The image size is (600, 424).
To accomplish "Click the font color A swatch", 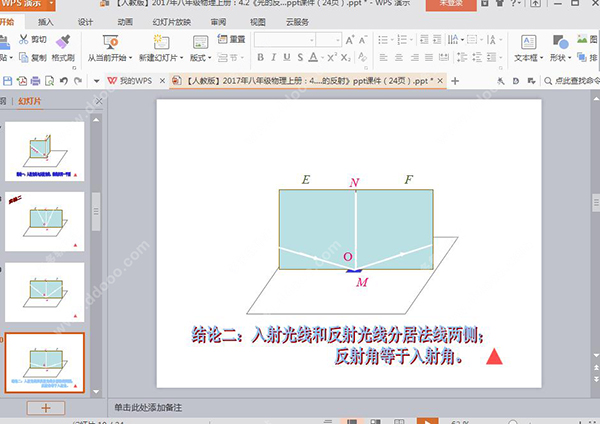I will 313,57.
